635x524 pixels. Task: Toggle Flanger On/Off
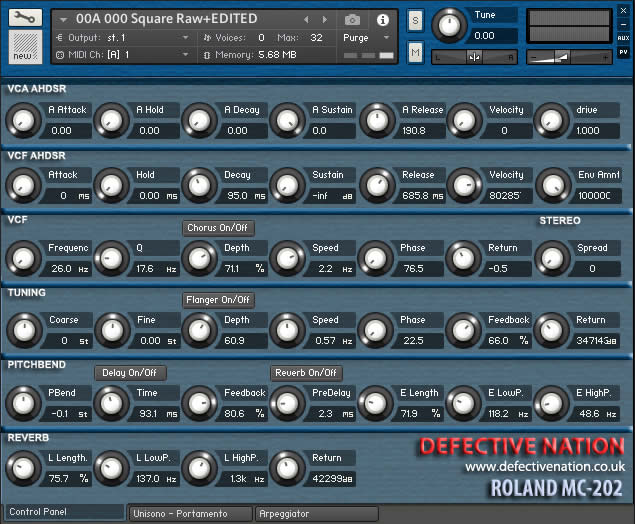(x=218, y=300)
